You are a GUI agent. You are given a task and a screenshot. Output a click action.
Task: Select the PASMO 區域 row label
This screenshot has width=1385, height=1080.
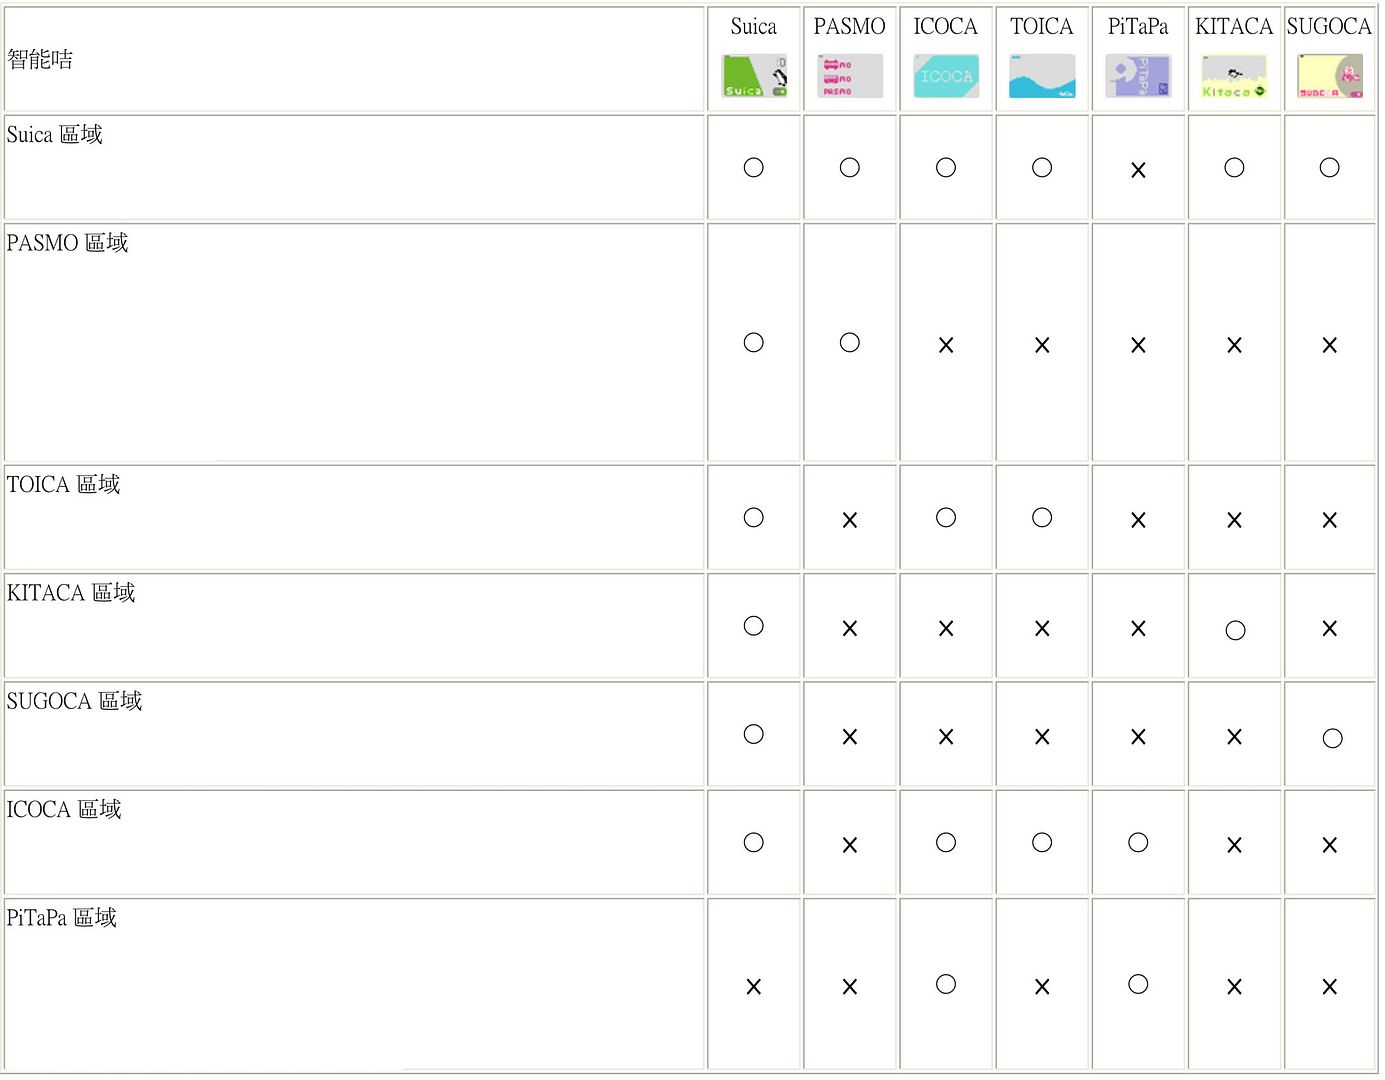(x=67, y=243)
